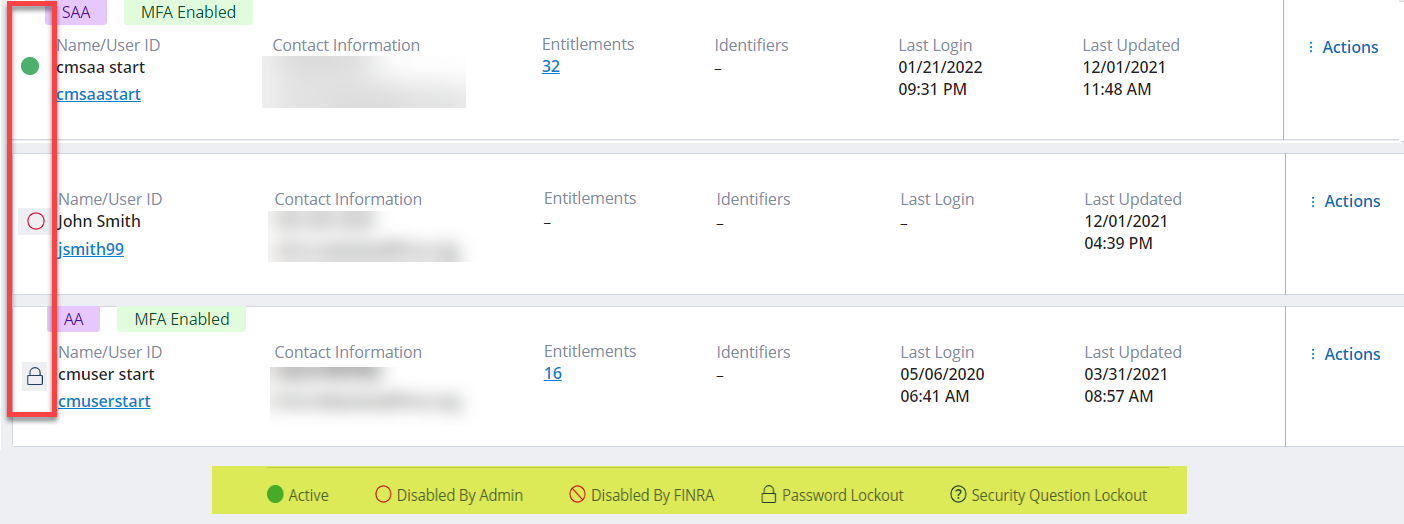Click password lockout icon for cmuser start
The image size is (1404, 524).
pyautogui.click(x=35, y=376)
